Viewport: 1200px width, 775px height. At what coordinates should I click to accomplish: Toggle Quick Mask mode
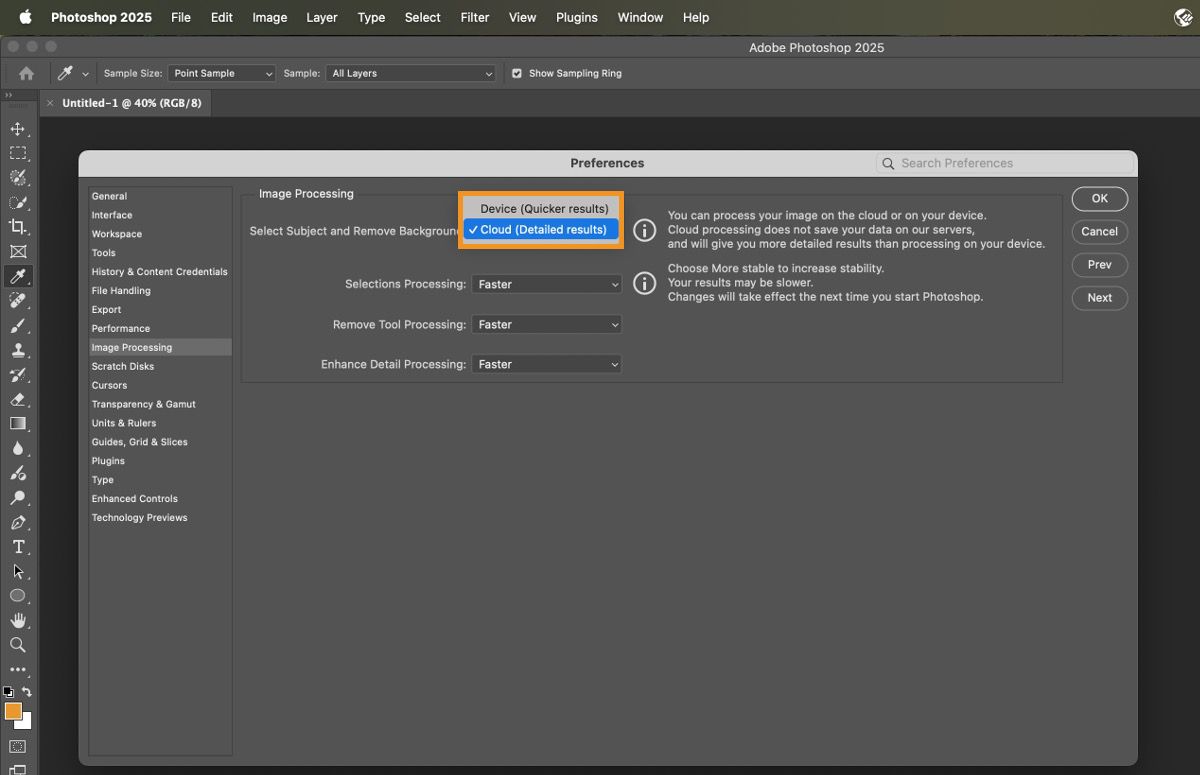[18, 746]
